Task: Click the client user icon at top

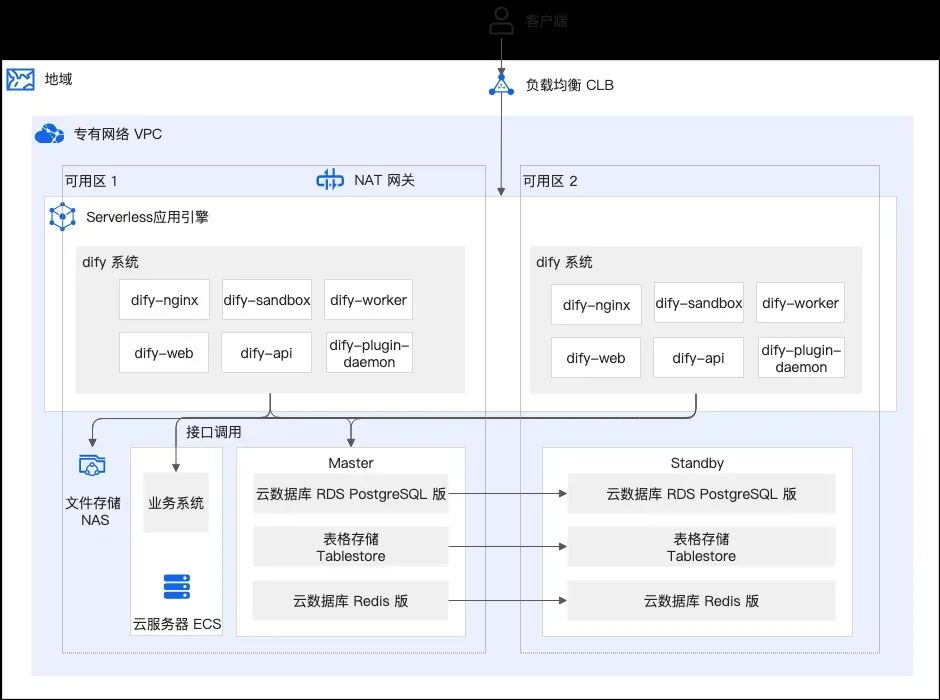Action: pyautogui.click(x=501, y=21)
